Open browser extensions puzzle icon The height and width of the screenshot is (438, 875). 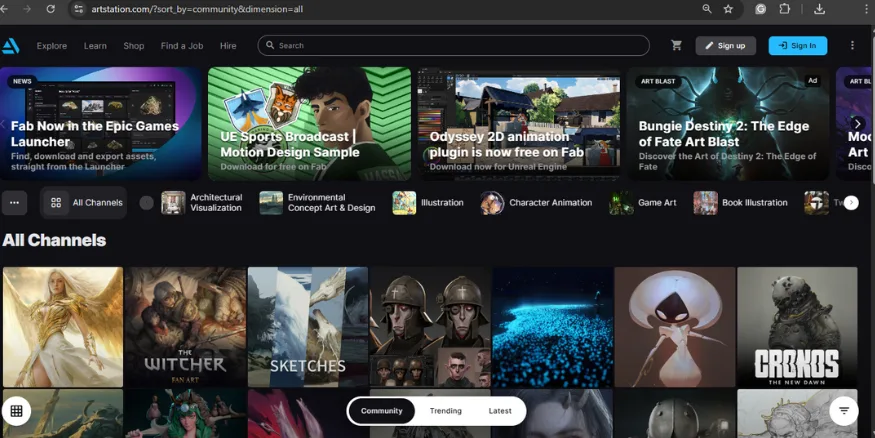[x=785, y=9]
